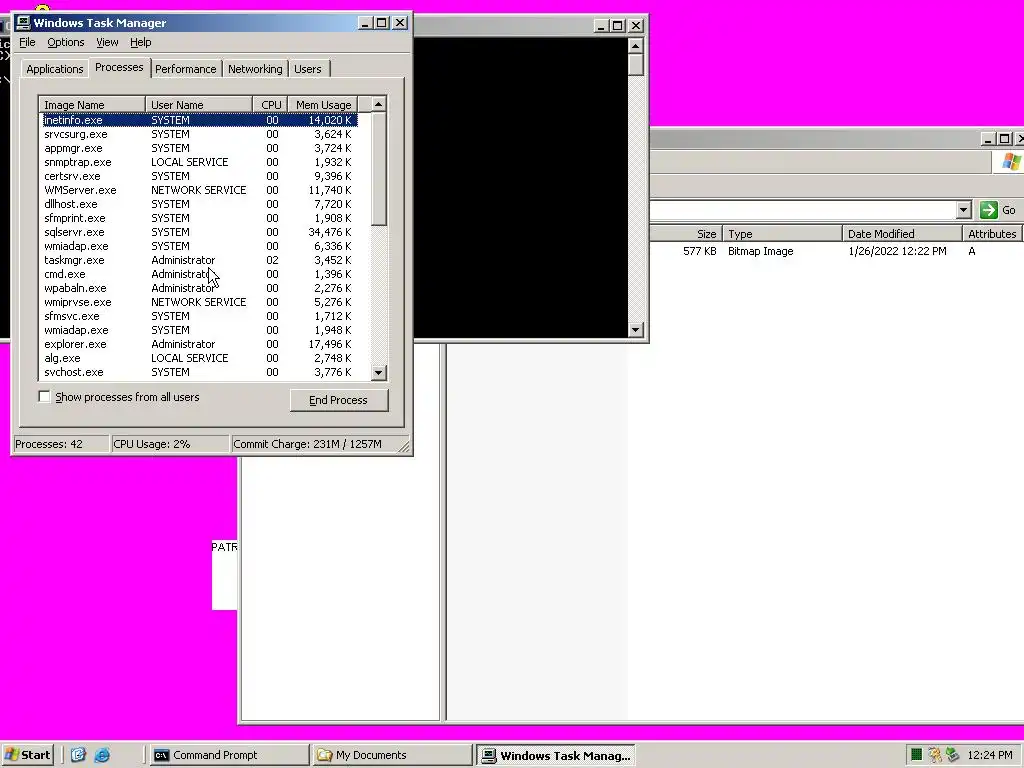
Task: Click the Go arrow in My Documents
Action: (989, 210)
